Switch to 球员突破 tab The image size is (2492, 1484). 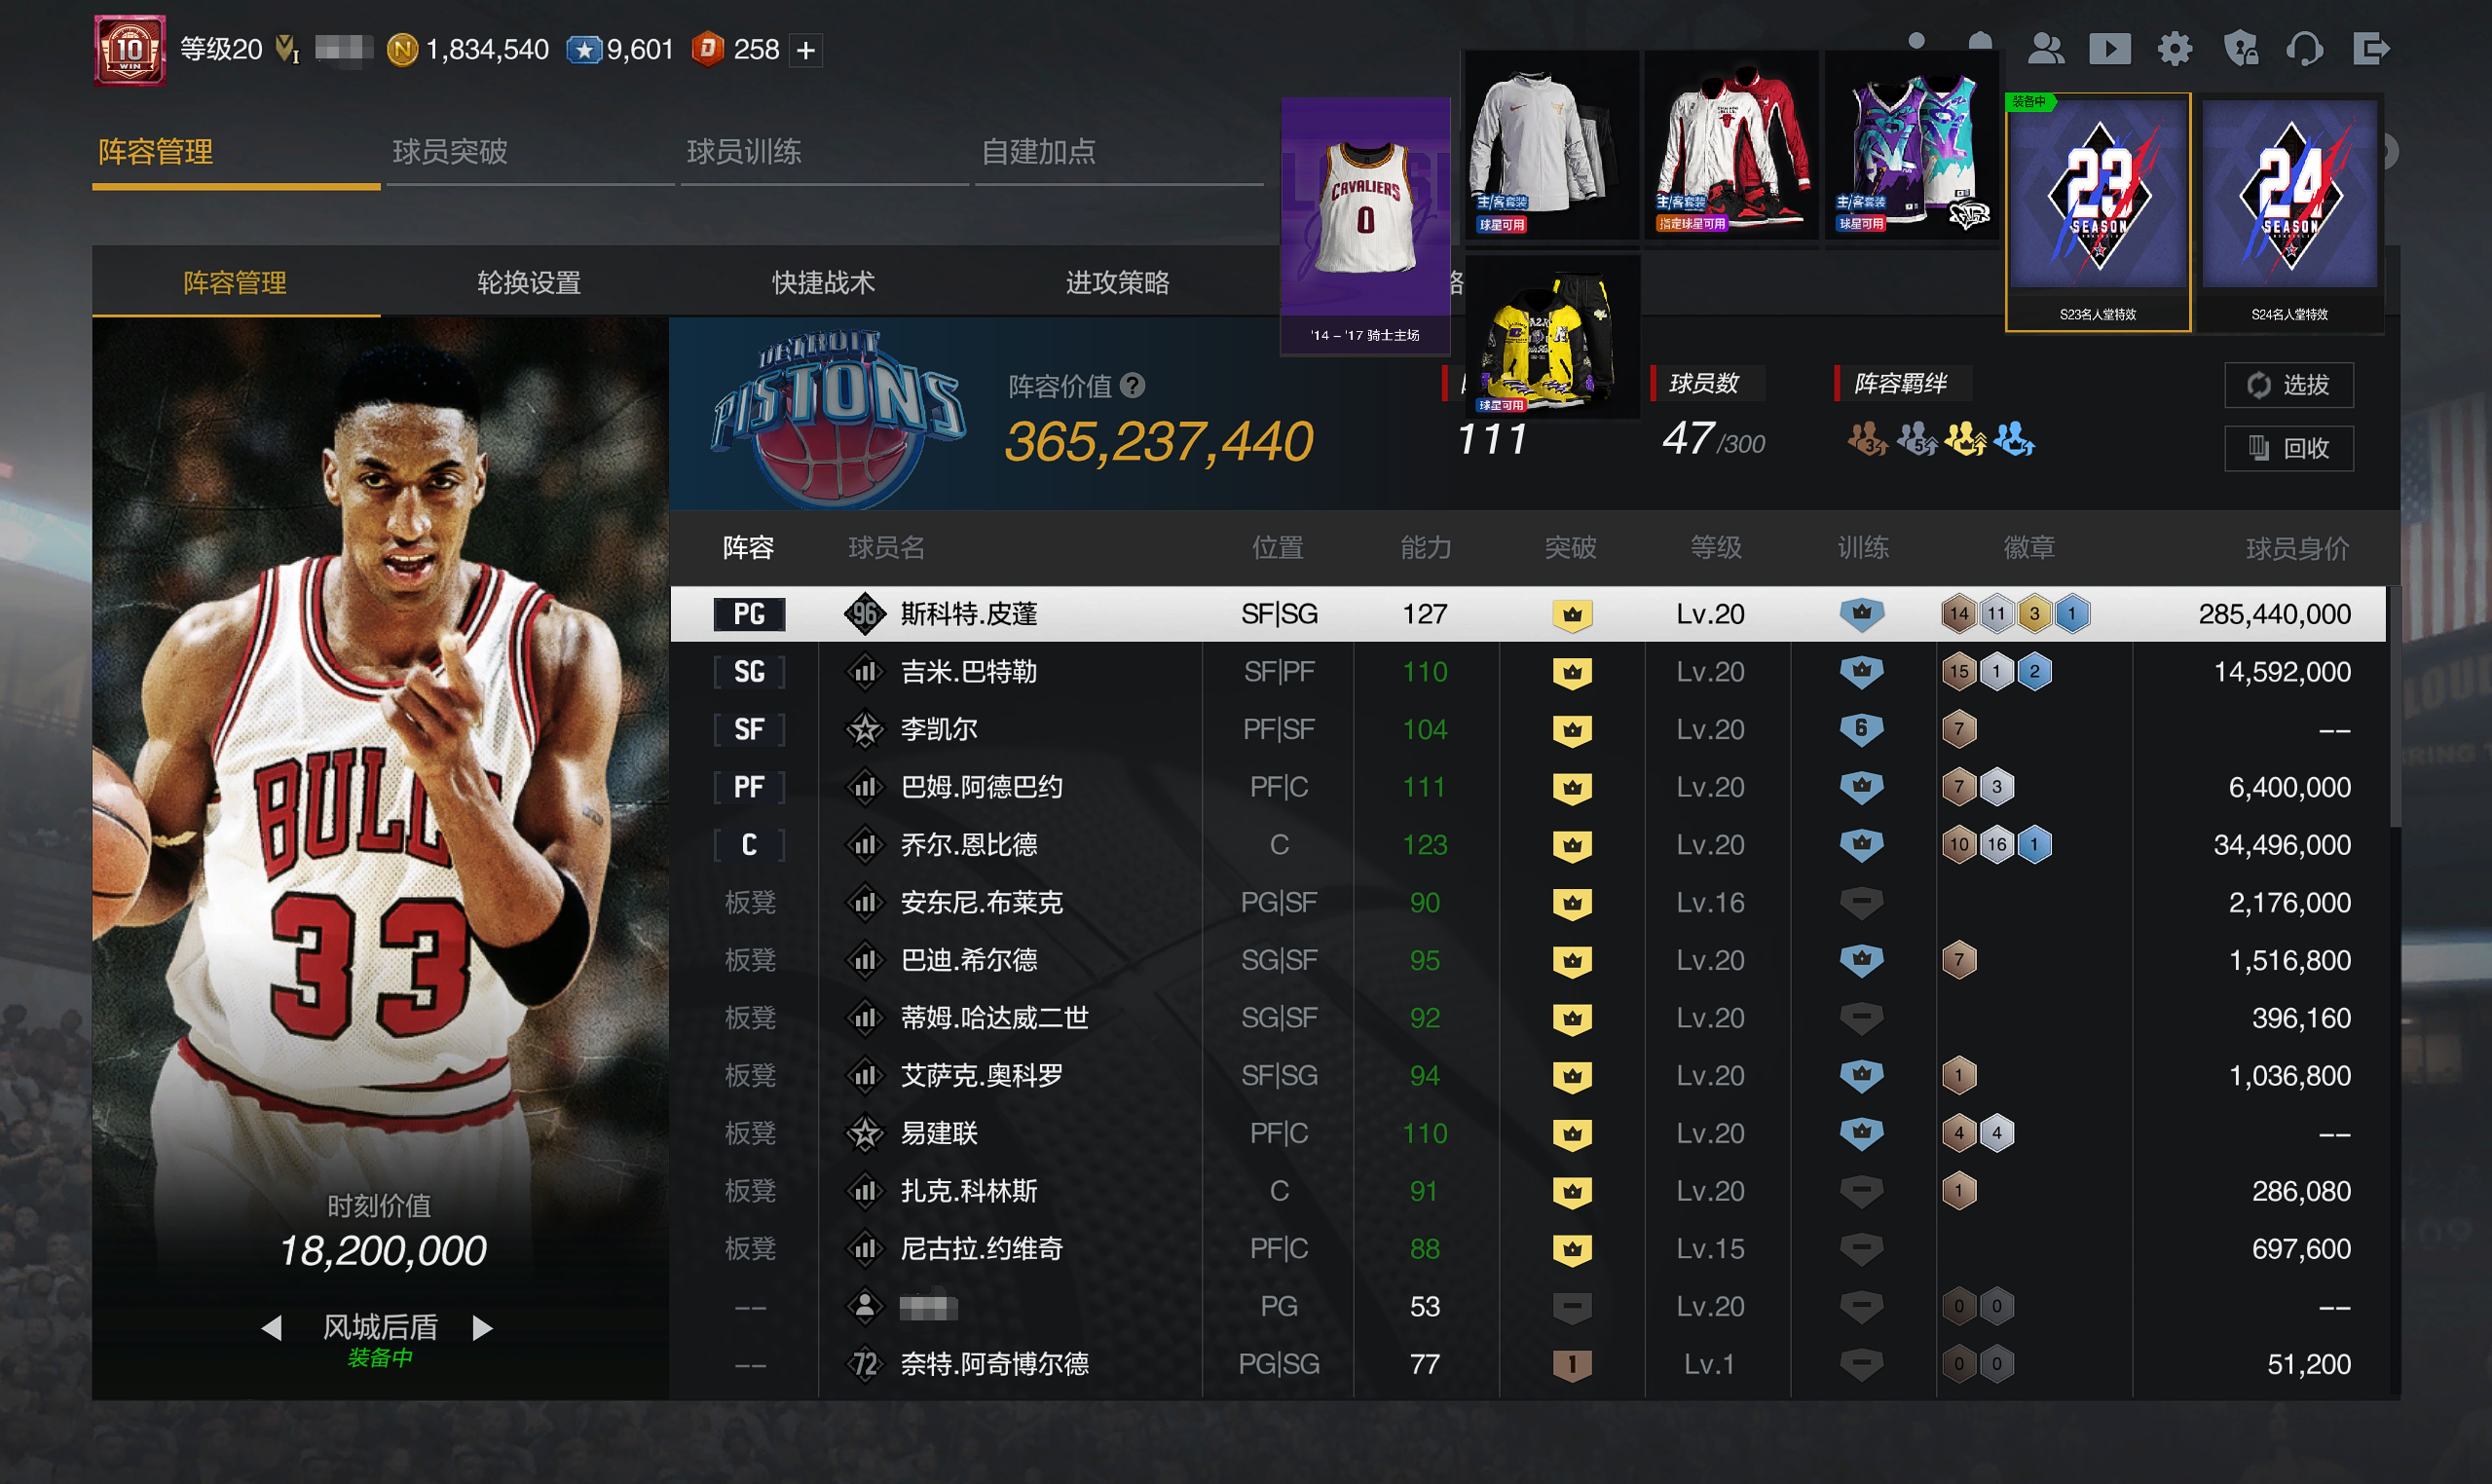(x=450, y=152)
